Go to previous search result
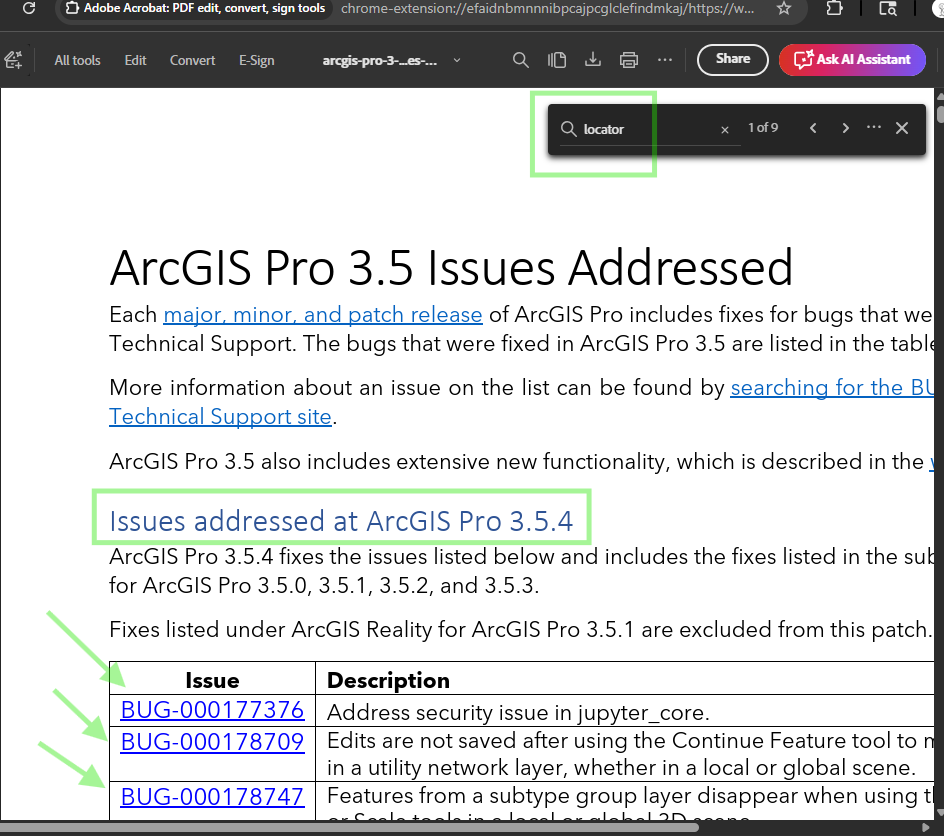The image size is (944, 836). 813,128
